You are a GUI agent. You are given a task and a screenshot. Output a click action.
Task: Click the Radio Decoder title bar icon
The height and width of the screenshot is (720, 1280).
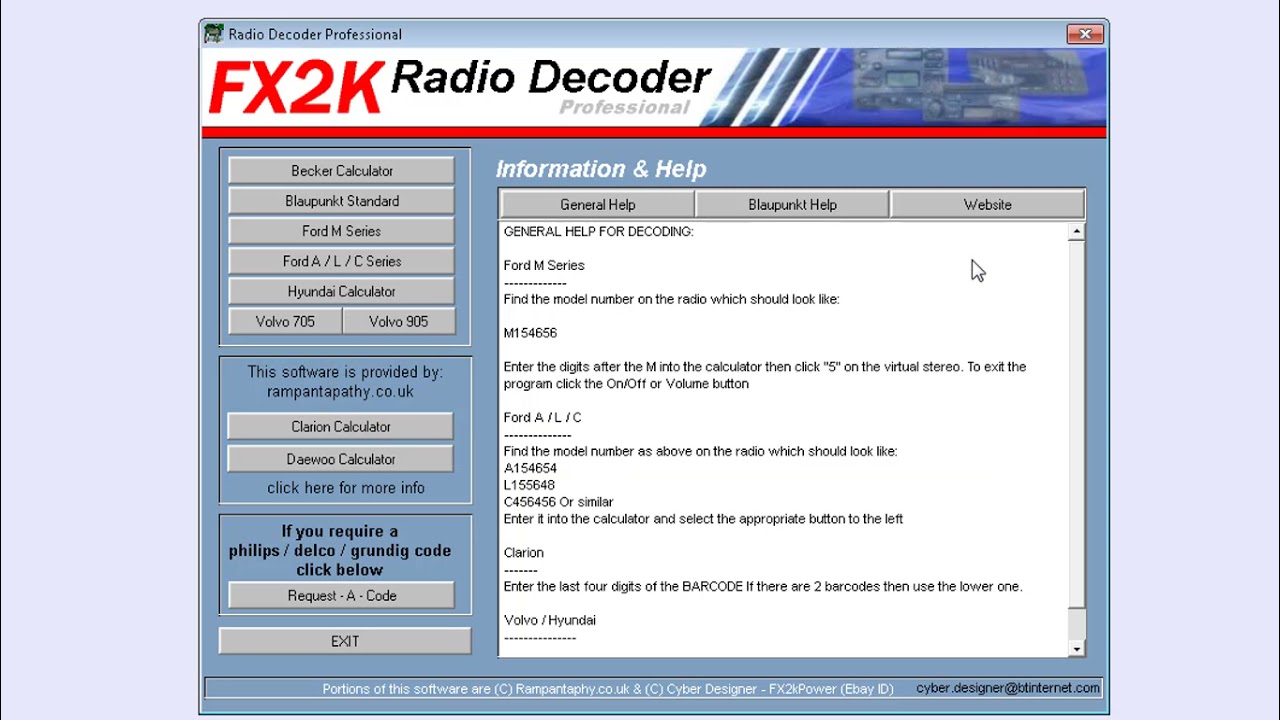(x=214, y=34)
